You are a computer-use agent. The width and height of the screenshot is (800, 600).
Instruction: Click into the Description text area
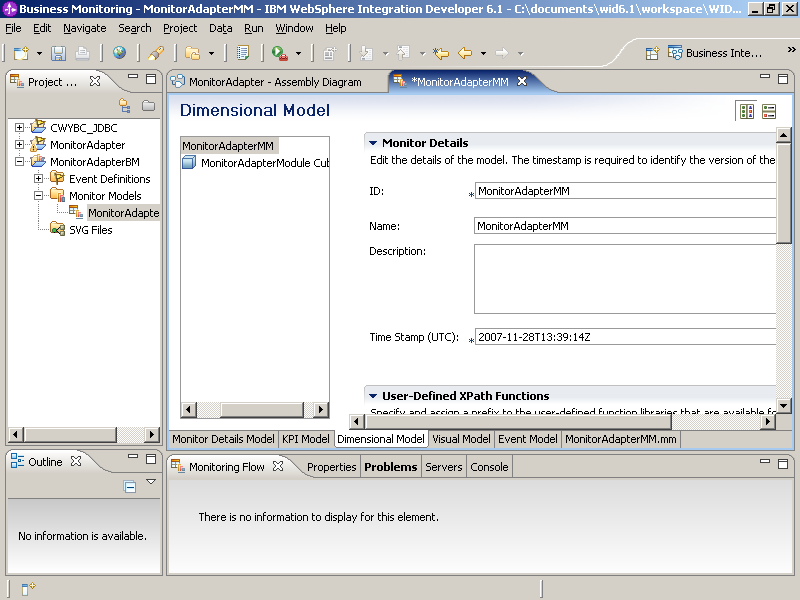coord(625,279)
